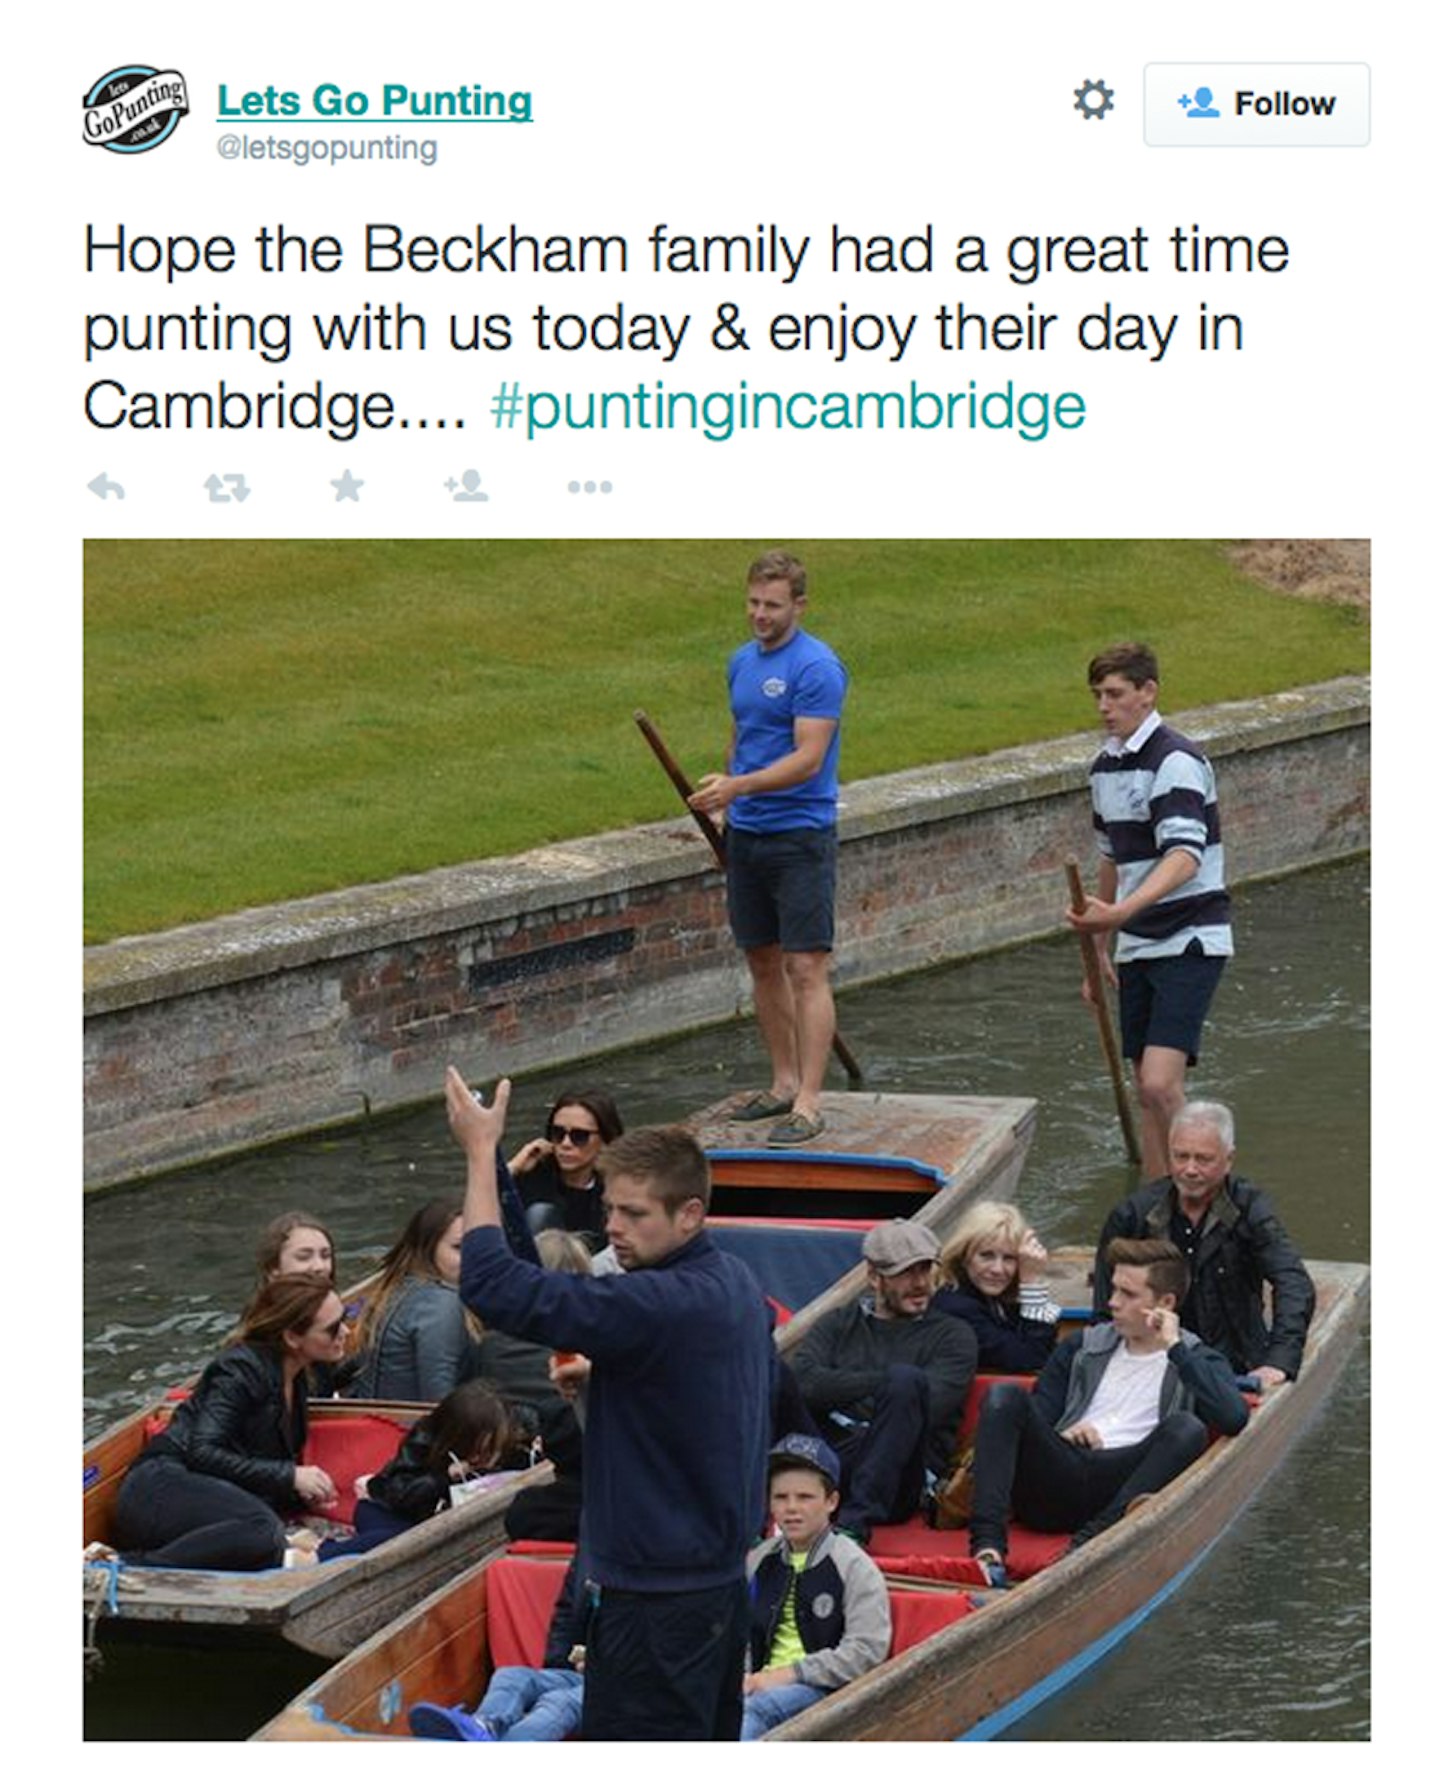Viewport: 1440px width, 1781px height.
Task: Click the add-person icon below the tweet
Action: (x=466, y=486)
